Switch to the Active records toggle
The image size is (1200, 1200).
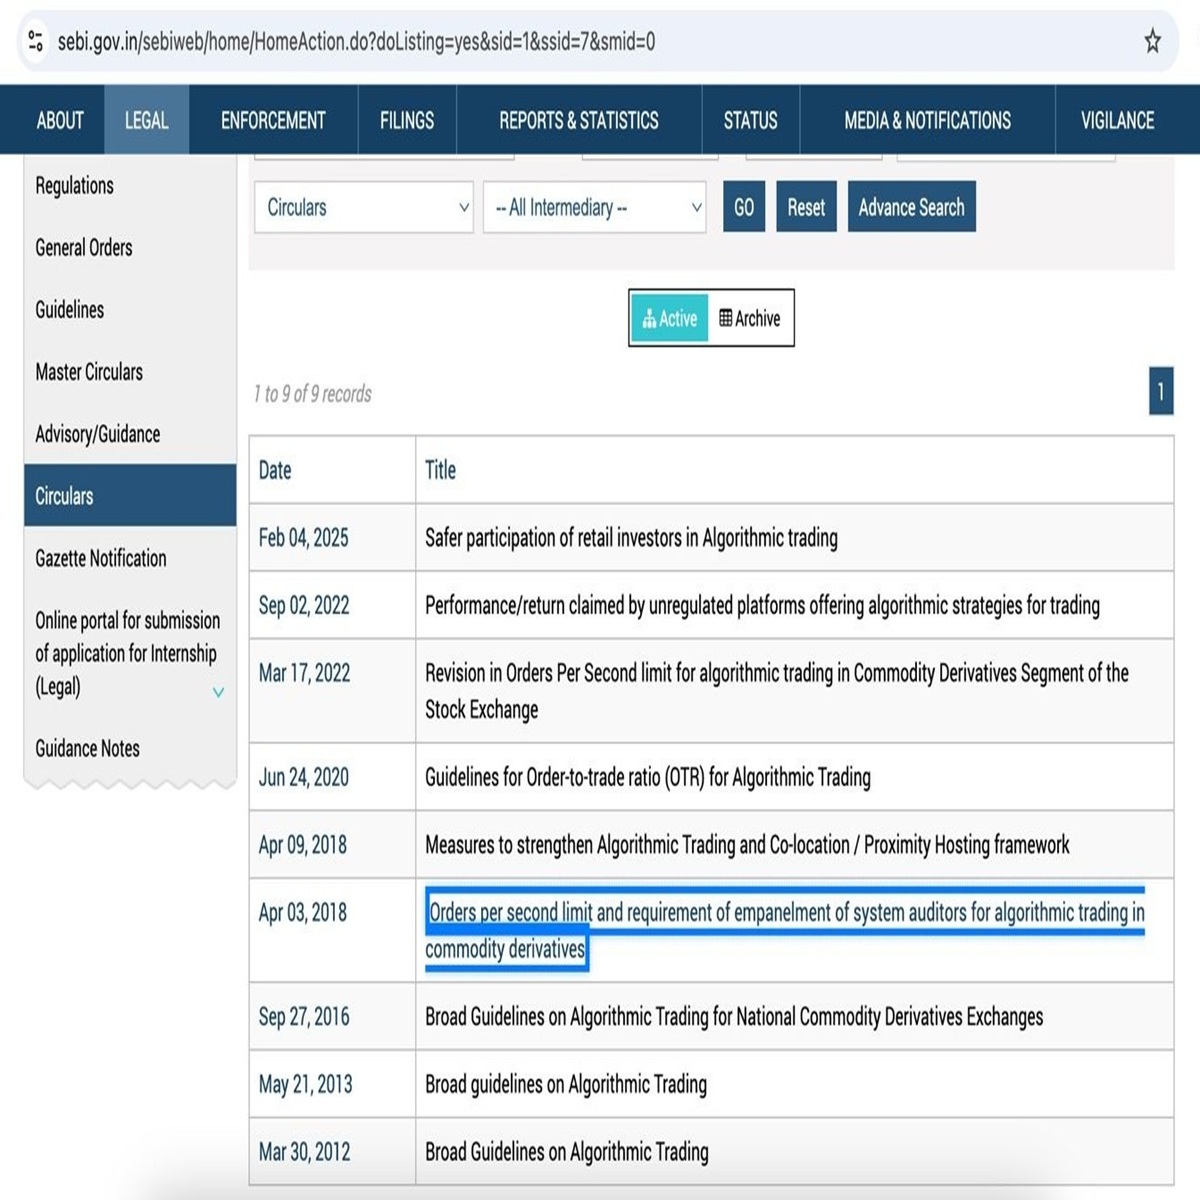point(669,318)
